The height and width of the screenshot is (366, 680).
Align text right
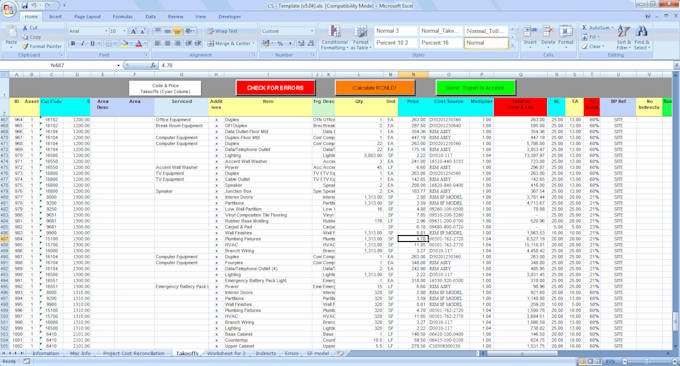(177, 43)
